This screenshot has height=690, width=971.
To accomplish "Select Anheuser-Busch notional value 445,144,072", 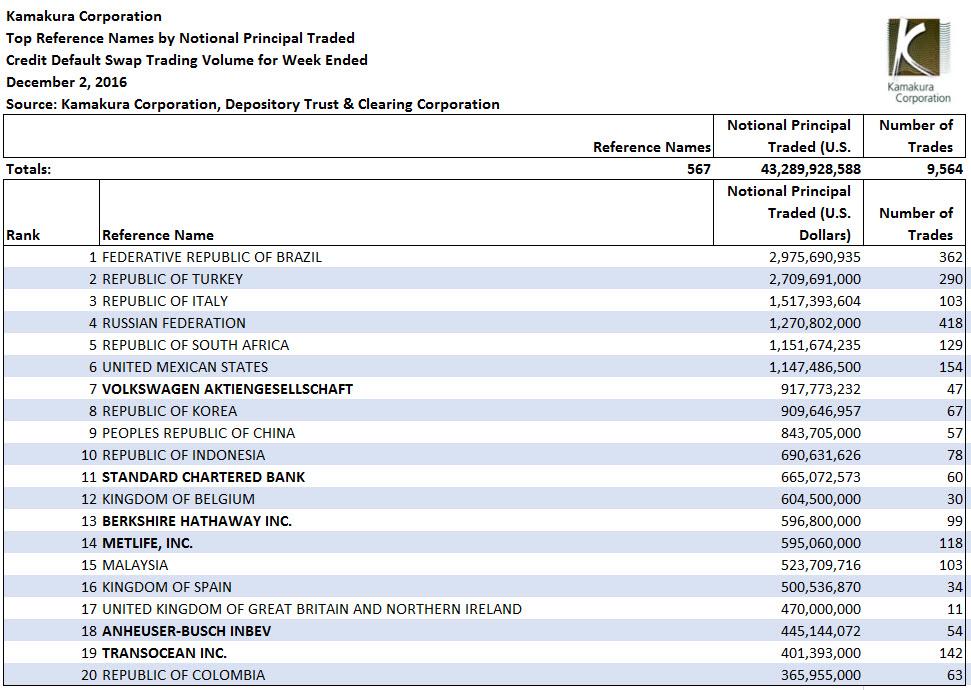I will 821,631.
